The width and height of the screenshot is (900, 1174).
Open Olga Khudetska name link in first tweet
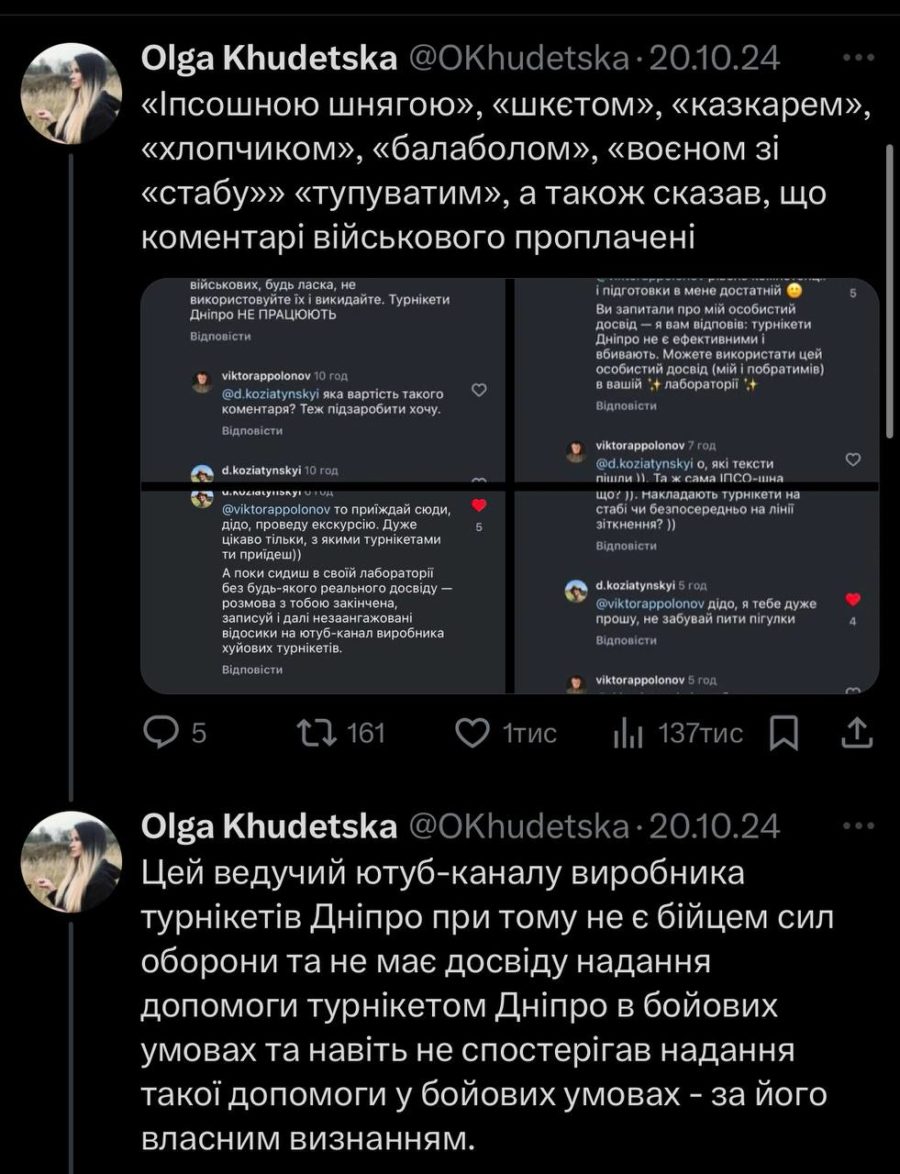pos(270,59)
